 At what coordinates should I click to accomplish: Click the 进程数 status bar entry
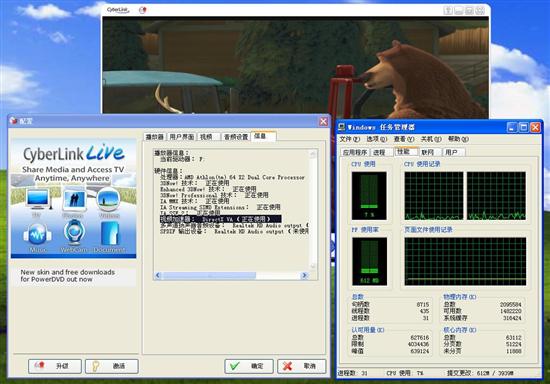tap(353, 373)
